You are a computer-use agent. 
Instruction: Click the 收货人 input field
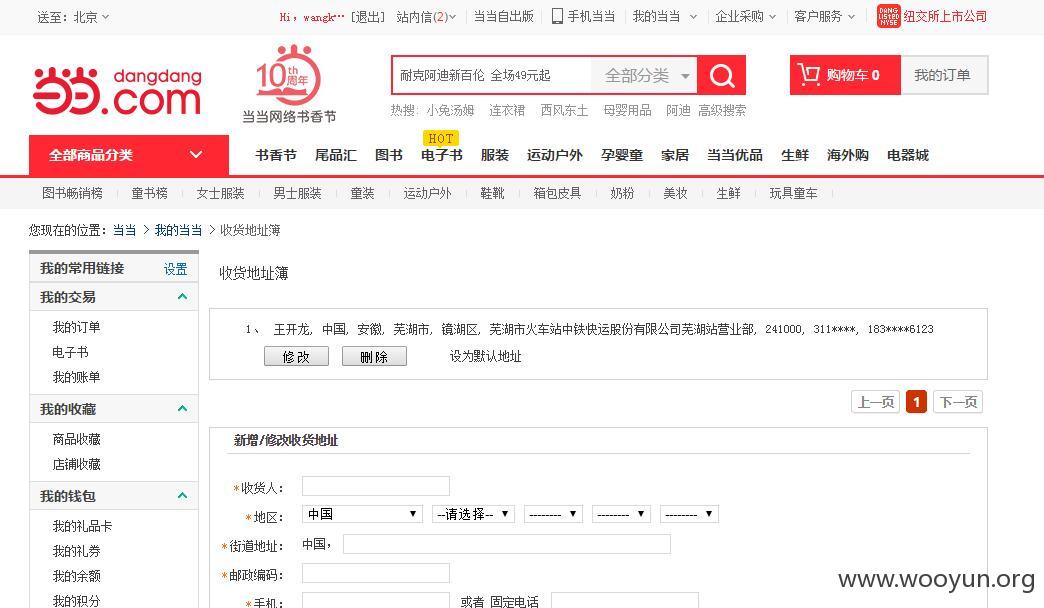(x=376, y=485)
